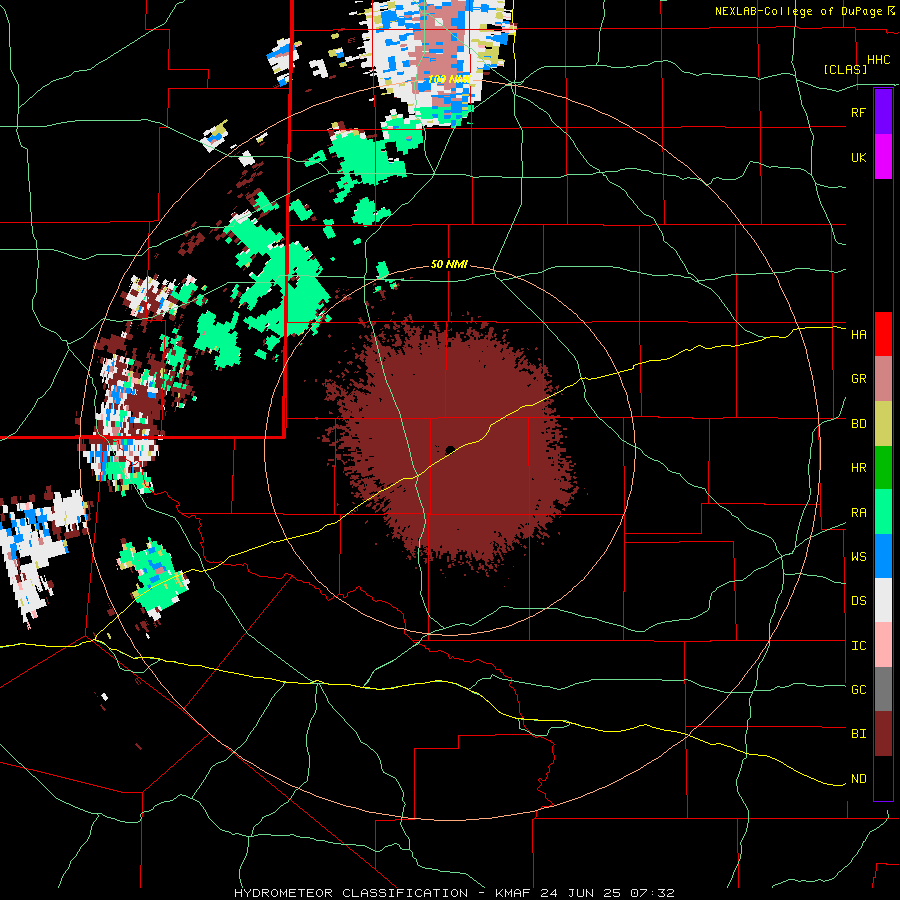Click the UK legend label
Viewport: 900px width, 900px height.
pyautogui.click(x=859, y=157)
